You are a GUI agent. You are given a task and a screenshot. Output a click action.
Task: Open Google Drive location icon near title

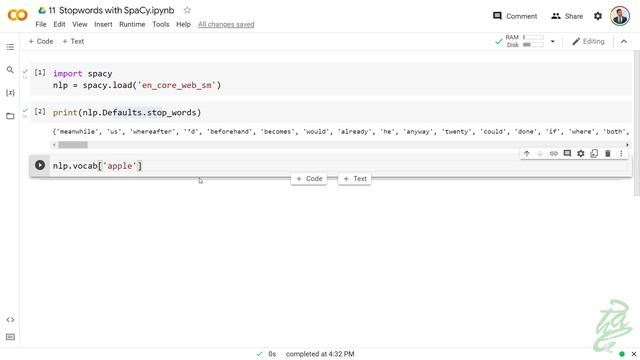pyautogui.click(x=42, y=10)
